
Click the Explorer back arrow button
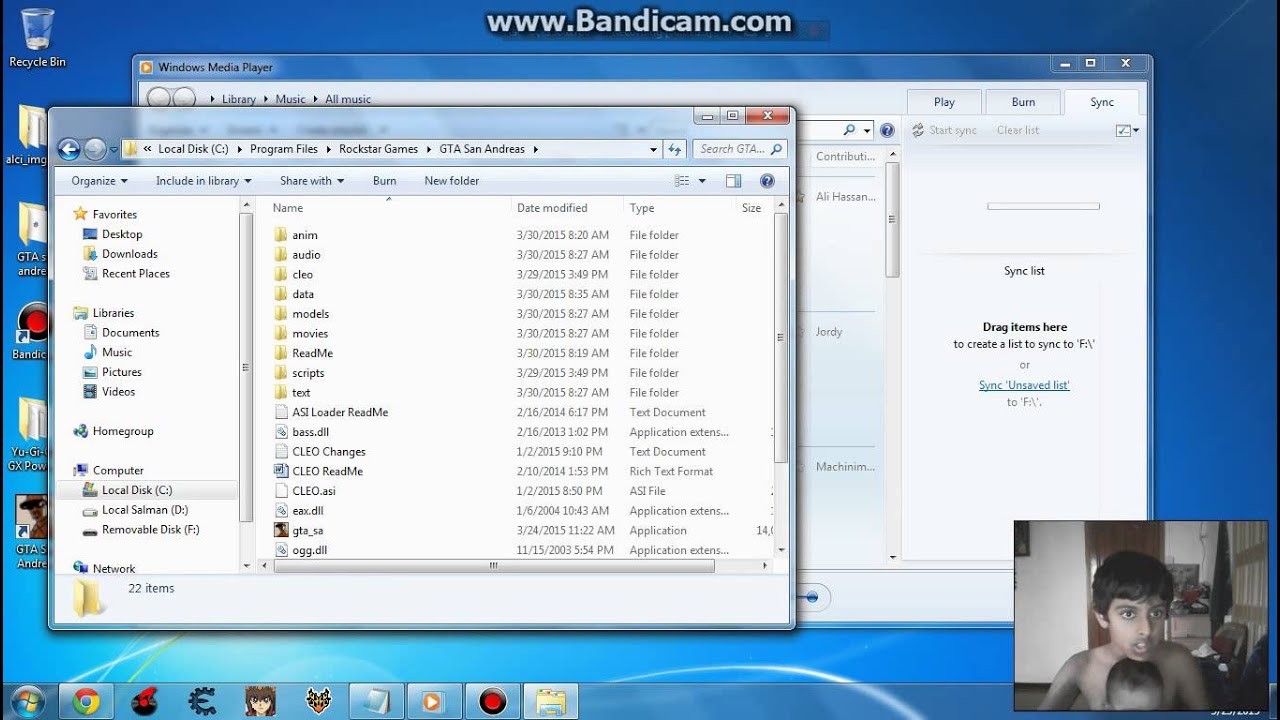tap(69, 150)
